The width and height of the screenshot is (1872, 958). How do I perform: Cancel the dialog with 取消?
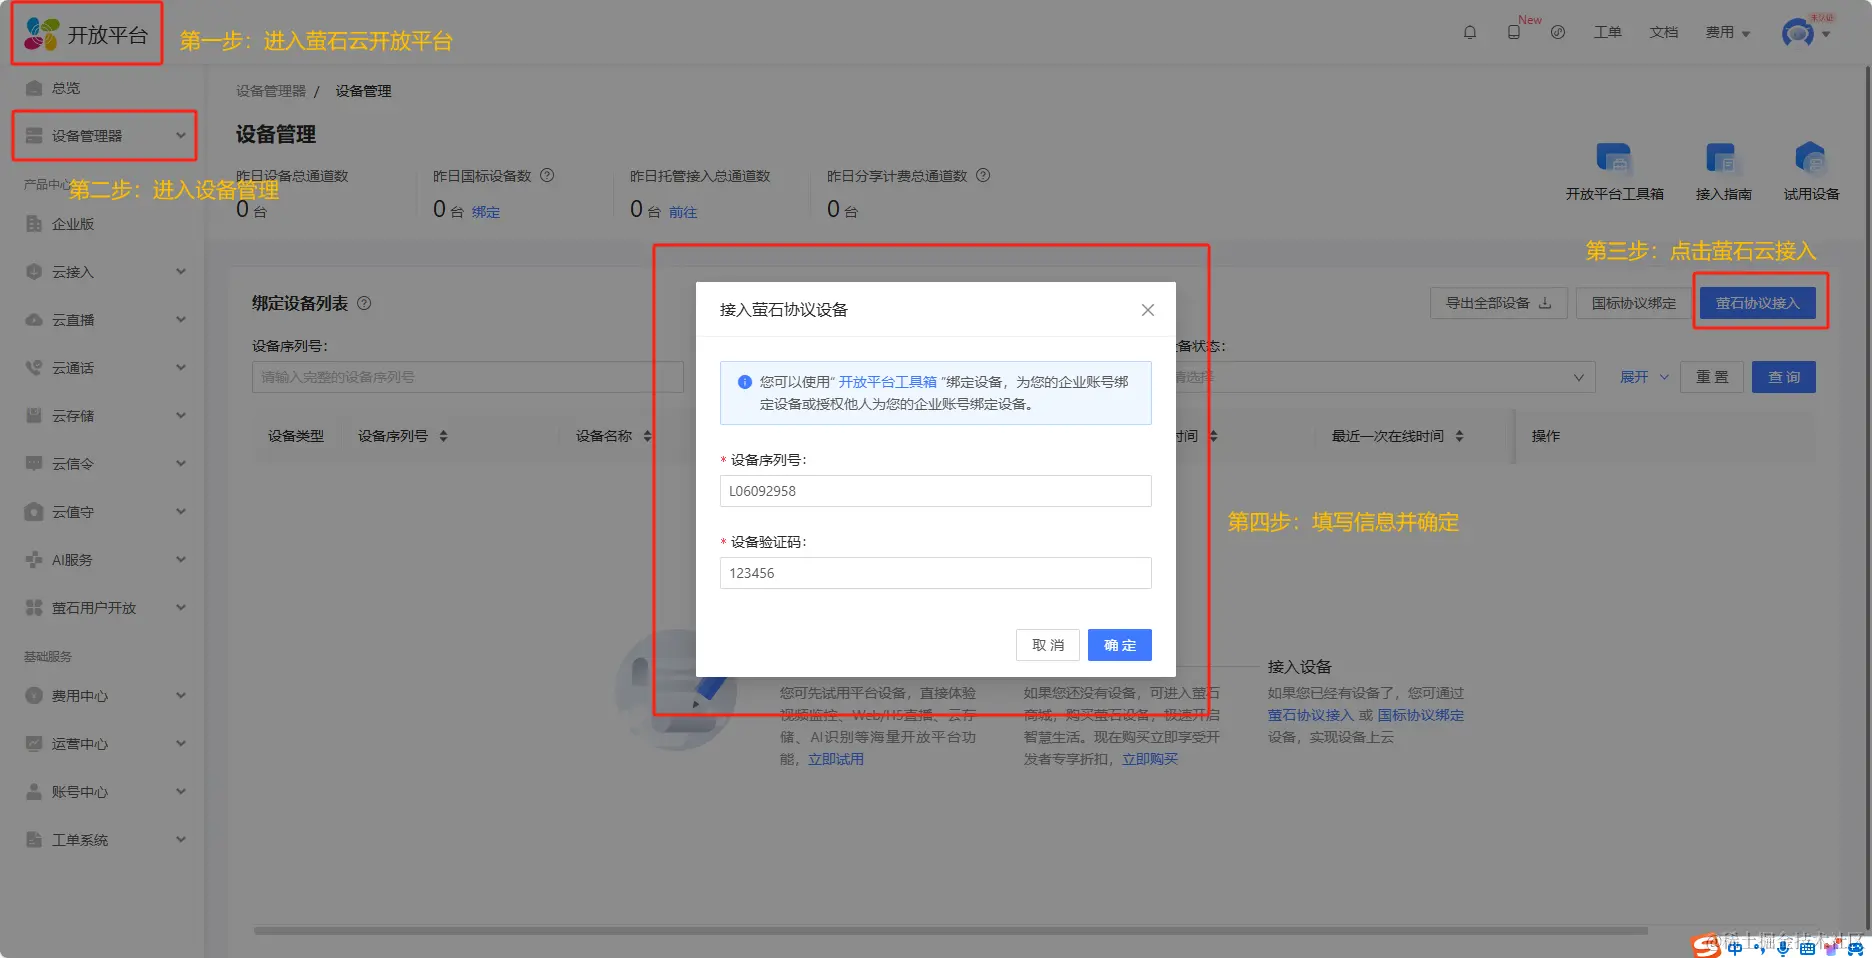tap(1048, 645)
